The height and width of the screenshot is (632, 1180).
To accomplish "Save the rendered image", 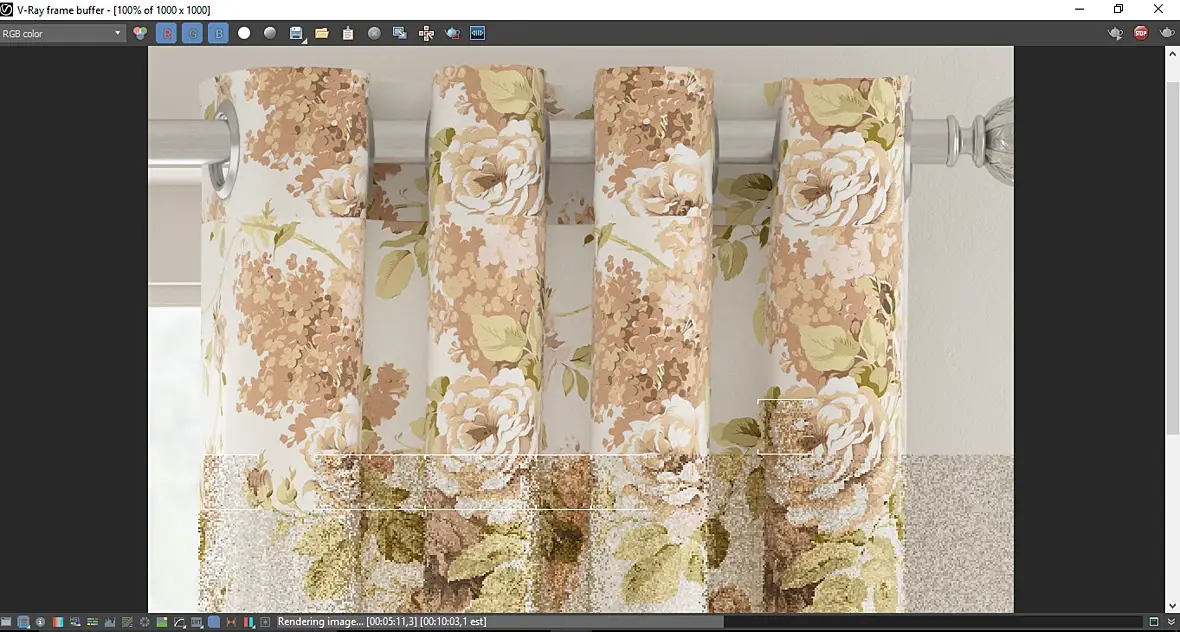I will coord(296,33).
